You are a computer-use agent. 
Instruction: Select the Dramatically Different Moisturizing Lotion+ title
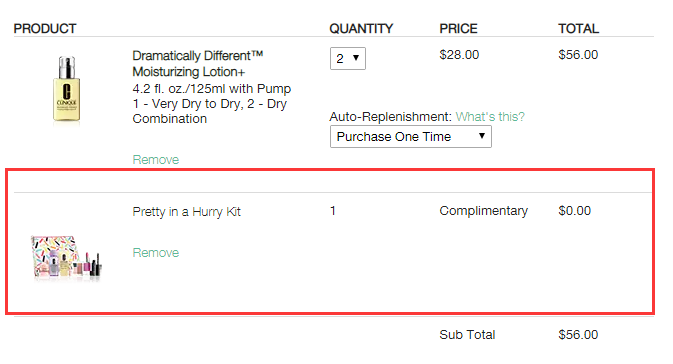(x=197, y=64)
